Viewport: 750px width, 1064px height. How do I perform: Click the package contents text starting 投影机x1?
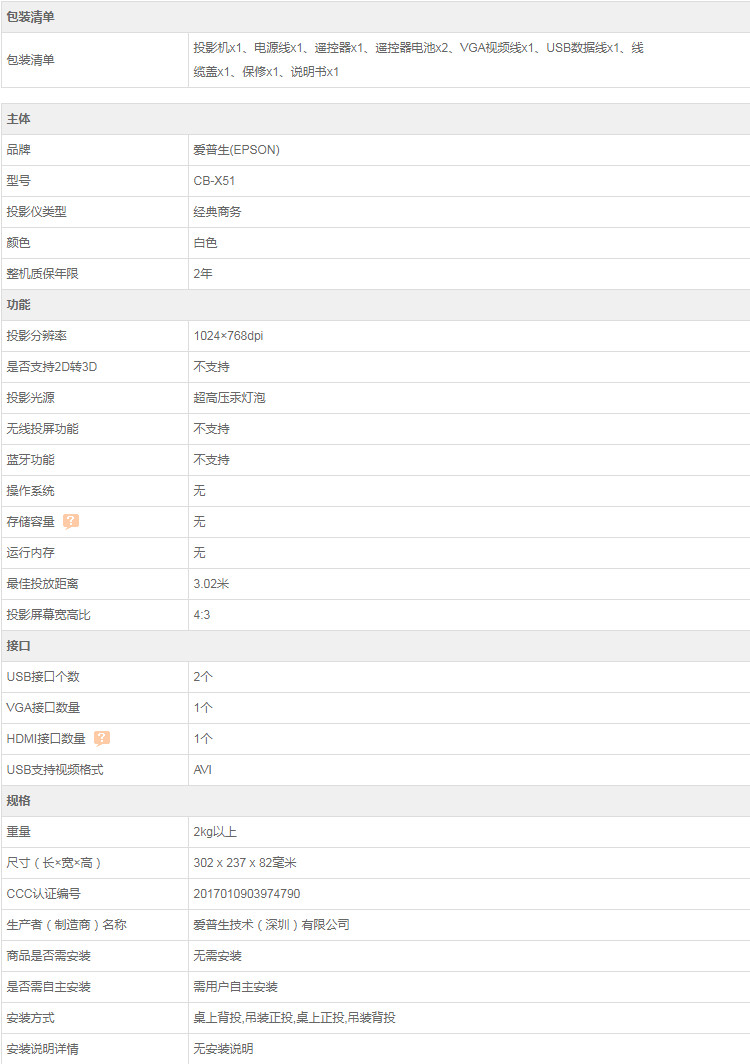418,60
